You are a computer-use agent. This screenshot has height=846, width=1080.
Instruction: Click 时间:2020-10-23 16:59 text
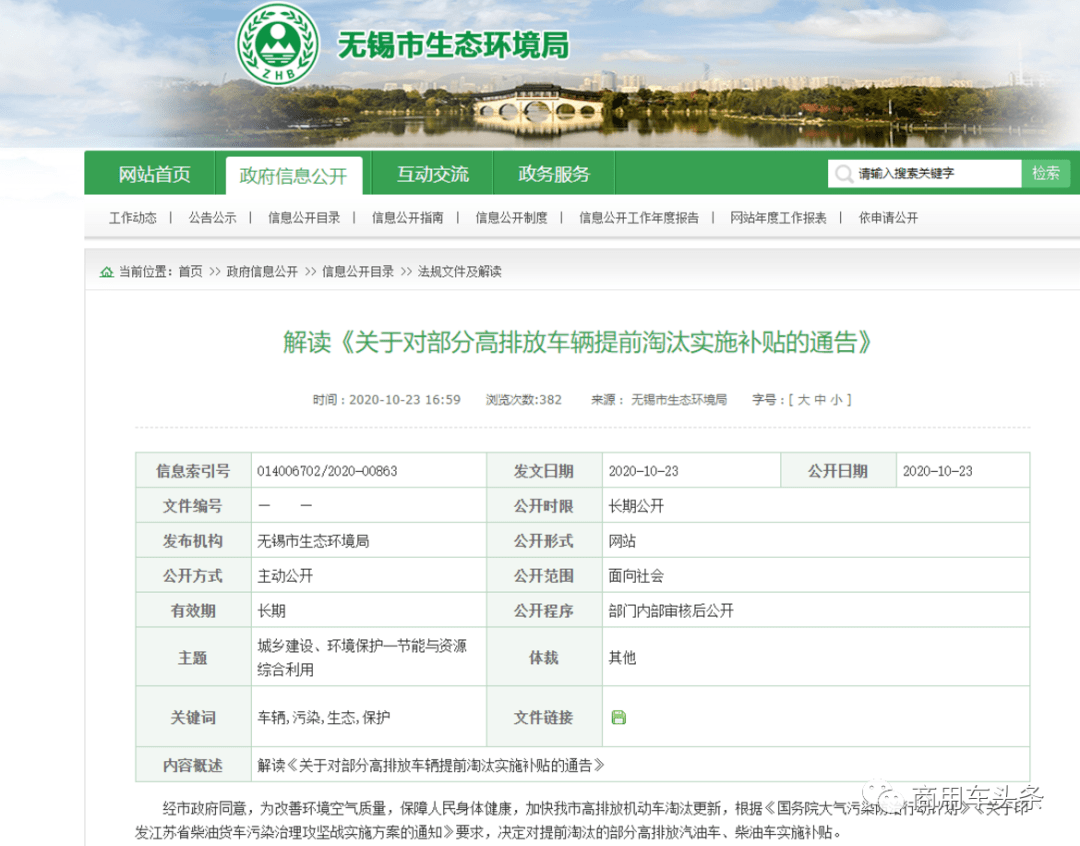pyautogui.click(x=386, y=400)
